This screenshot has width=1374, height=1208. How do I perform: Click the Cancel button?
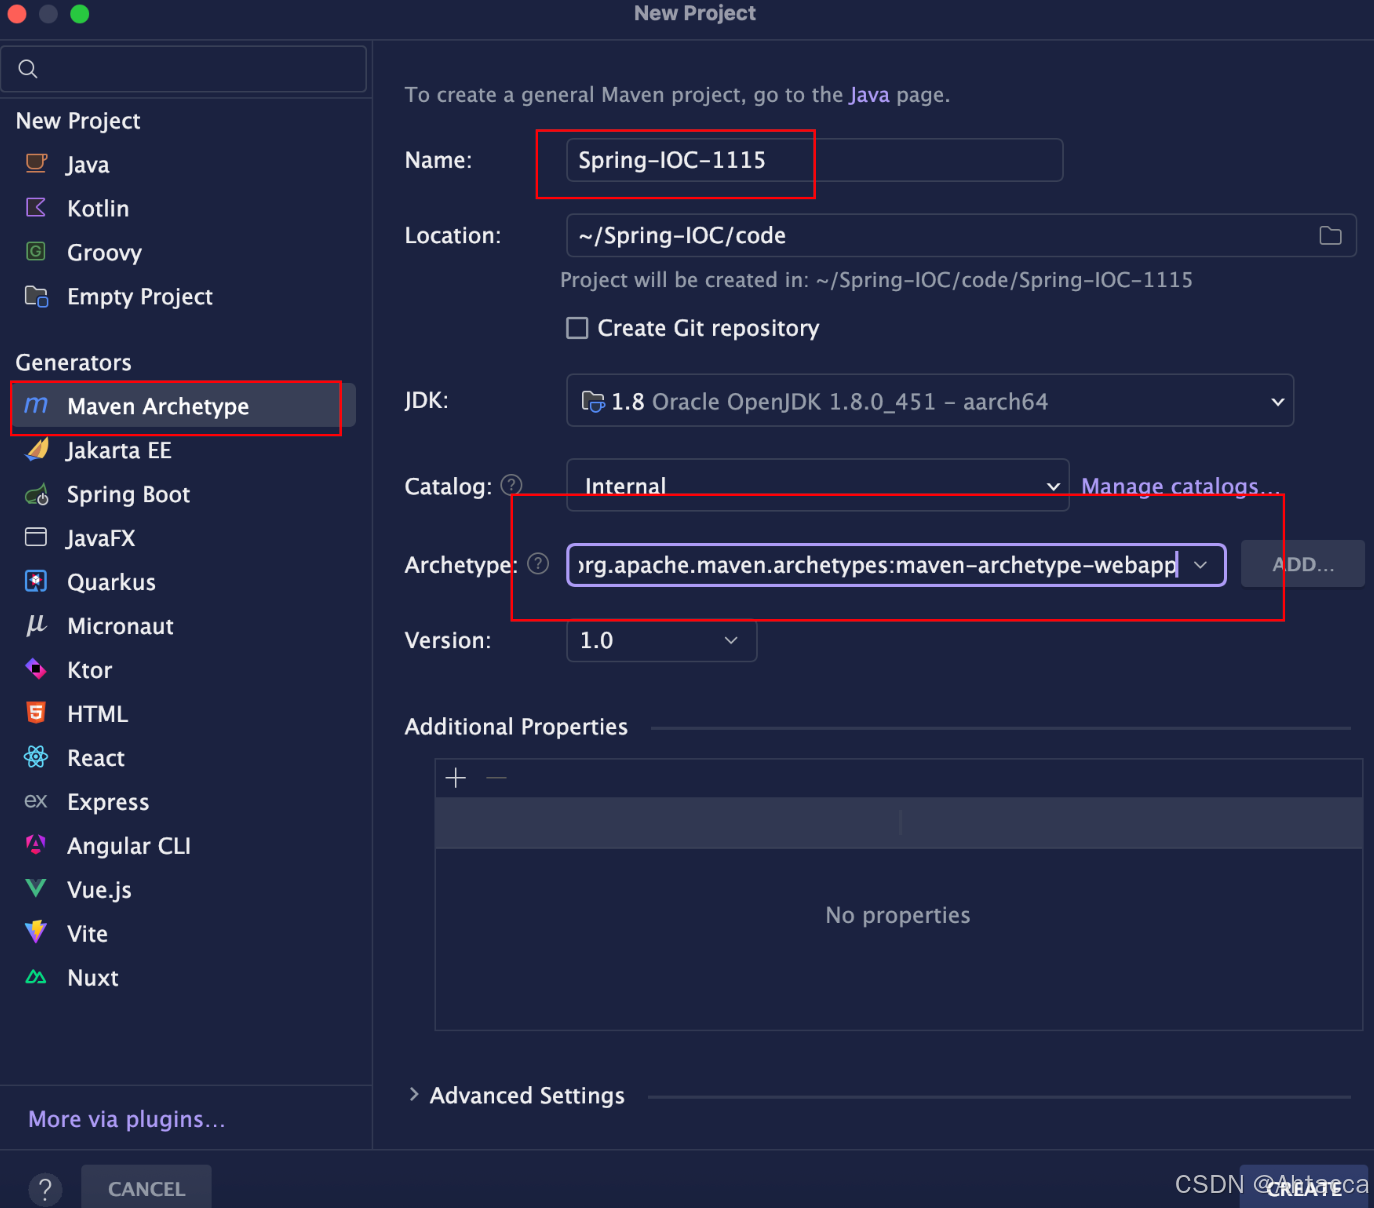(147, 1187)
